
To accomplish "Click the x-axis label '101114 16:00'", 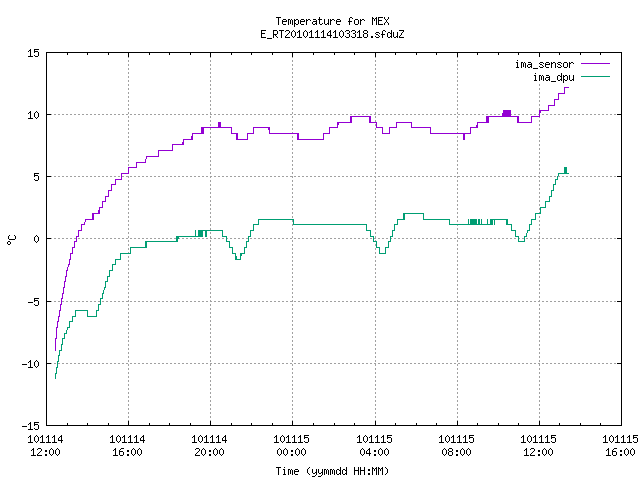I will (127, 446).
